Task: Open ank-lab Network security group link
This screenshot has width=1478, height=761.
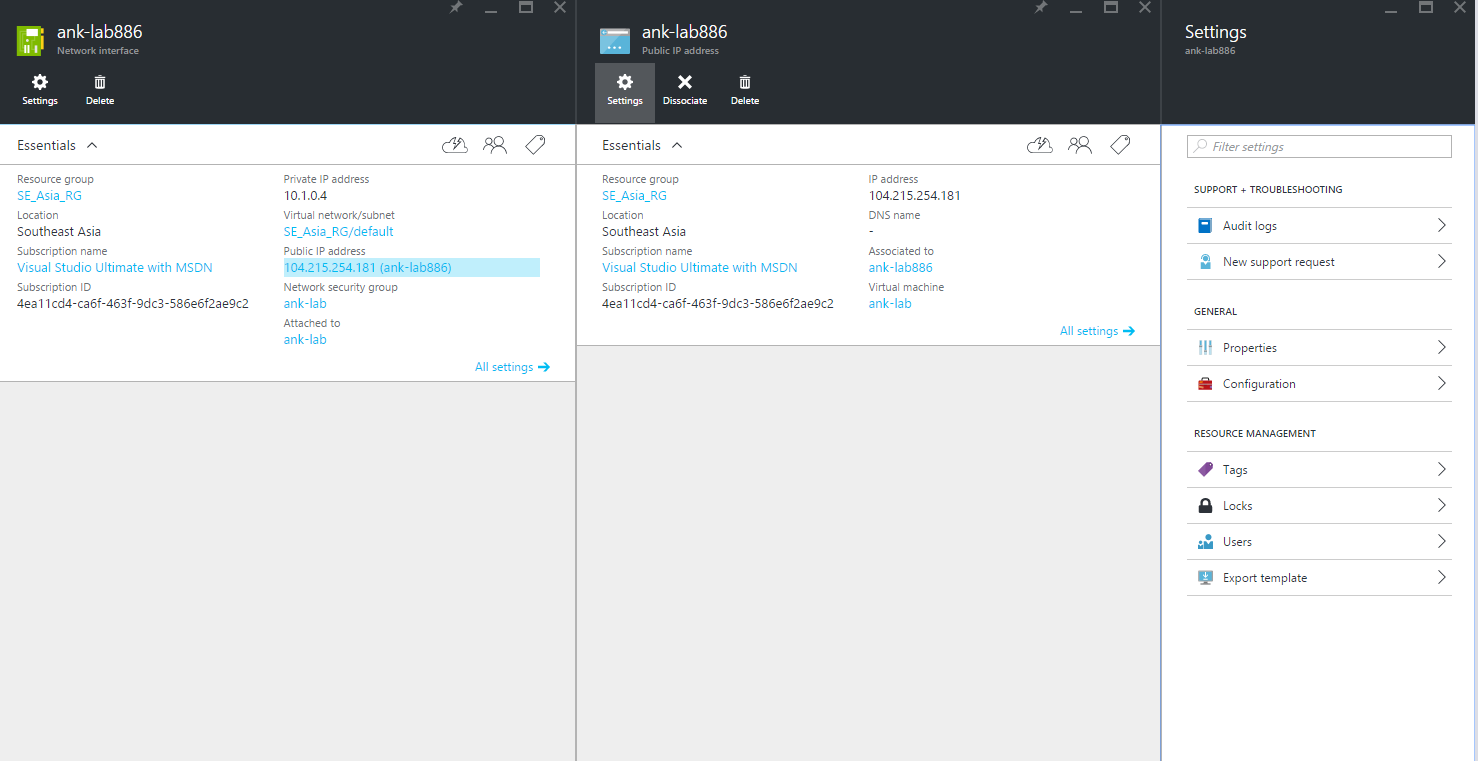Action: [305, 304]
